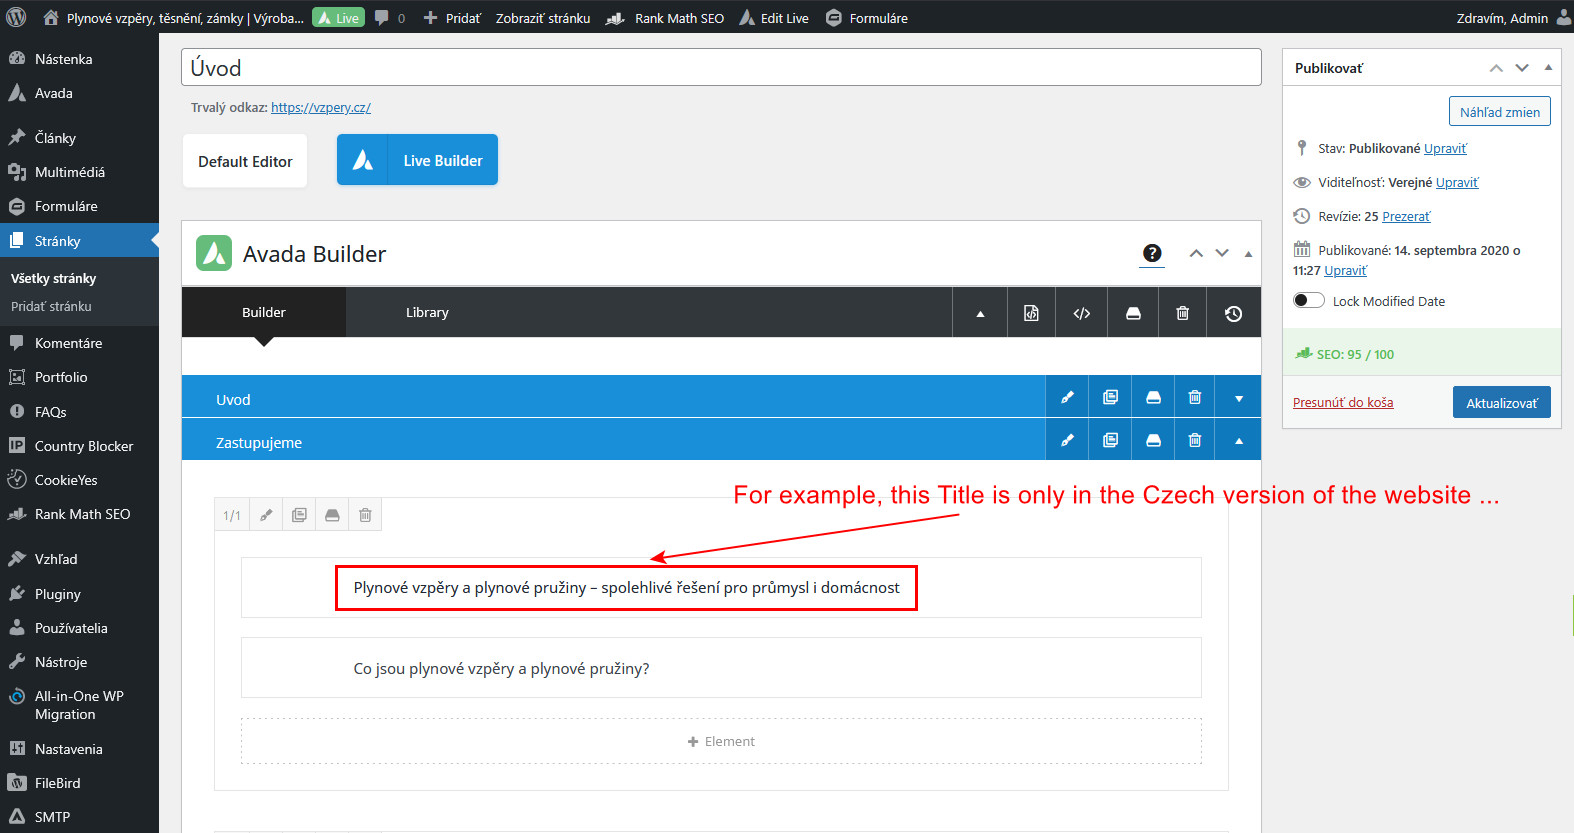
Task: Click the Default Editor button
Action: 245,161
